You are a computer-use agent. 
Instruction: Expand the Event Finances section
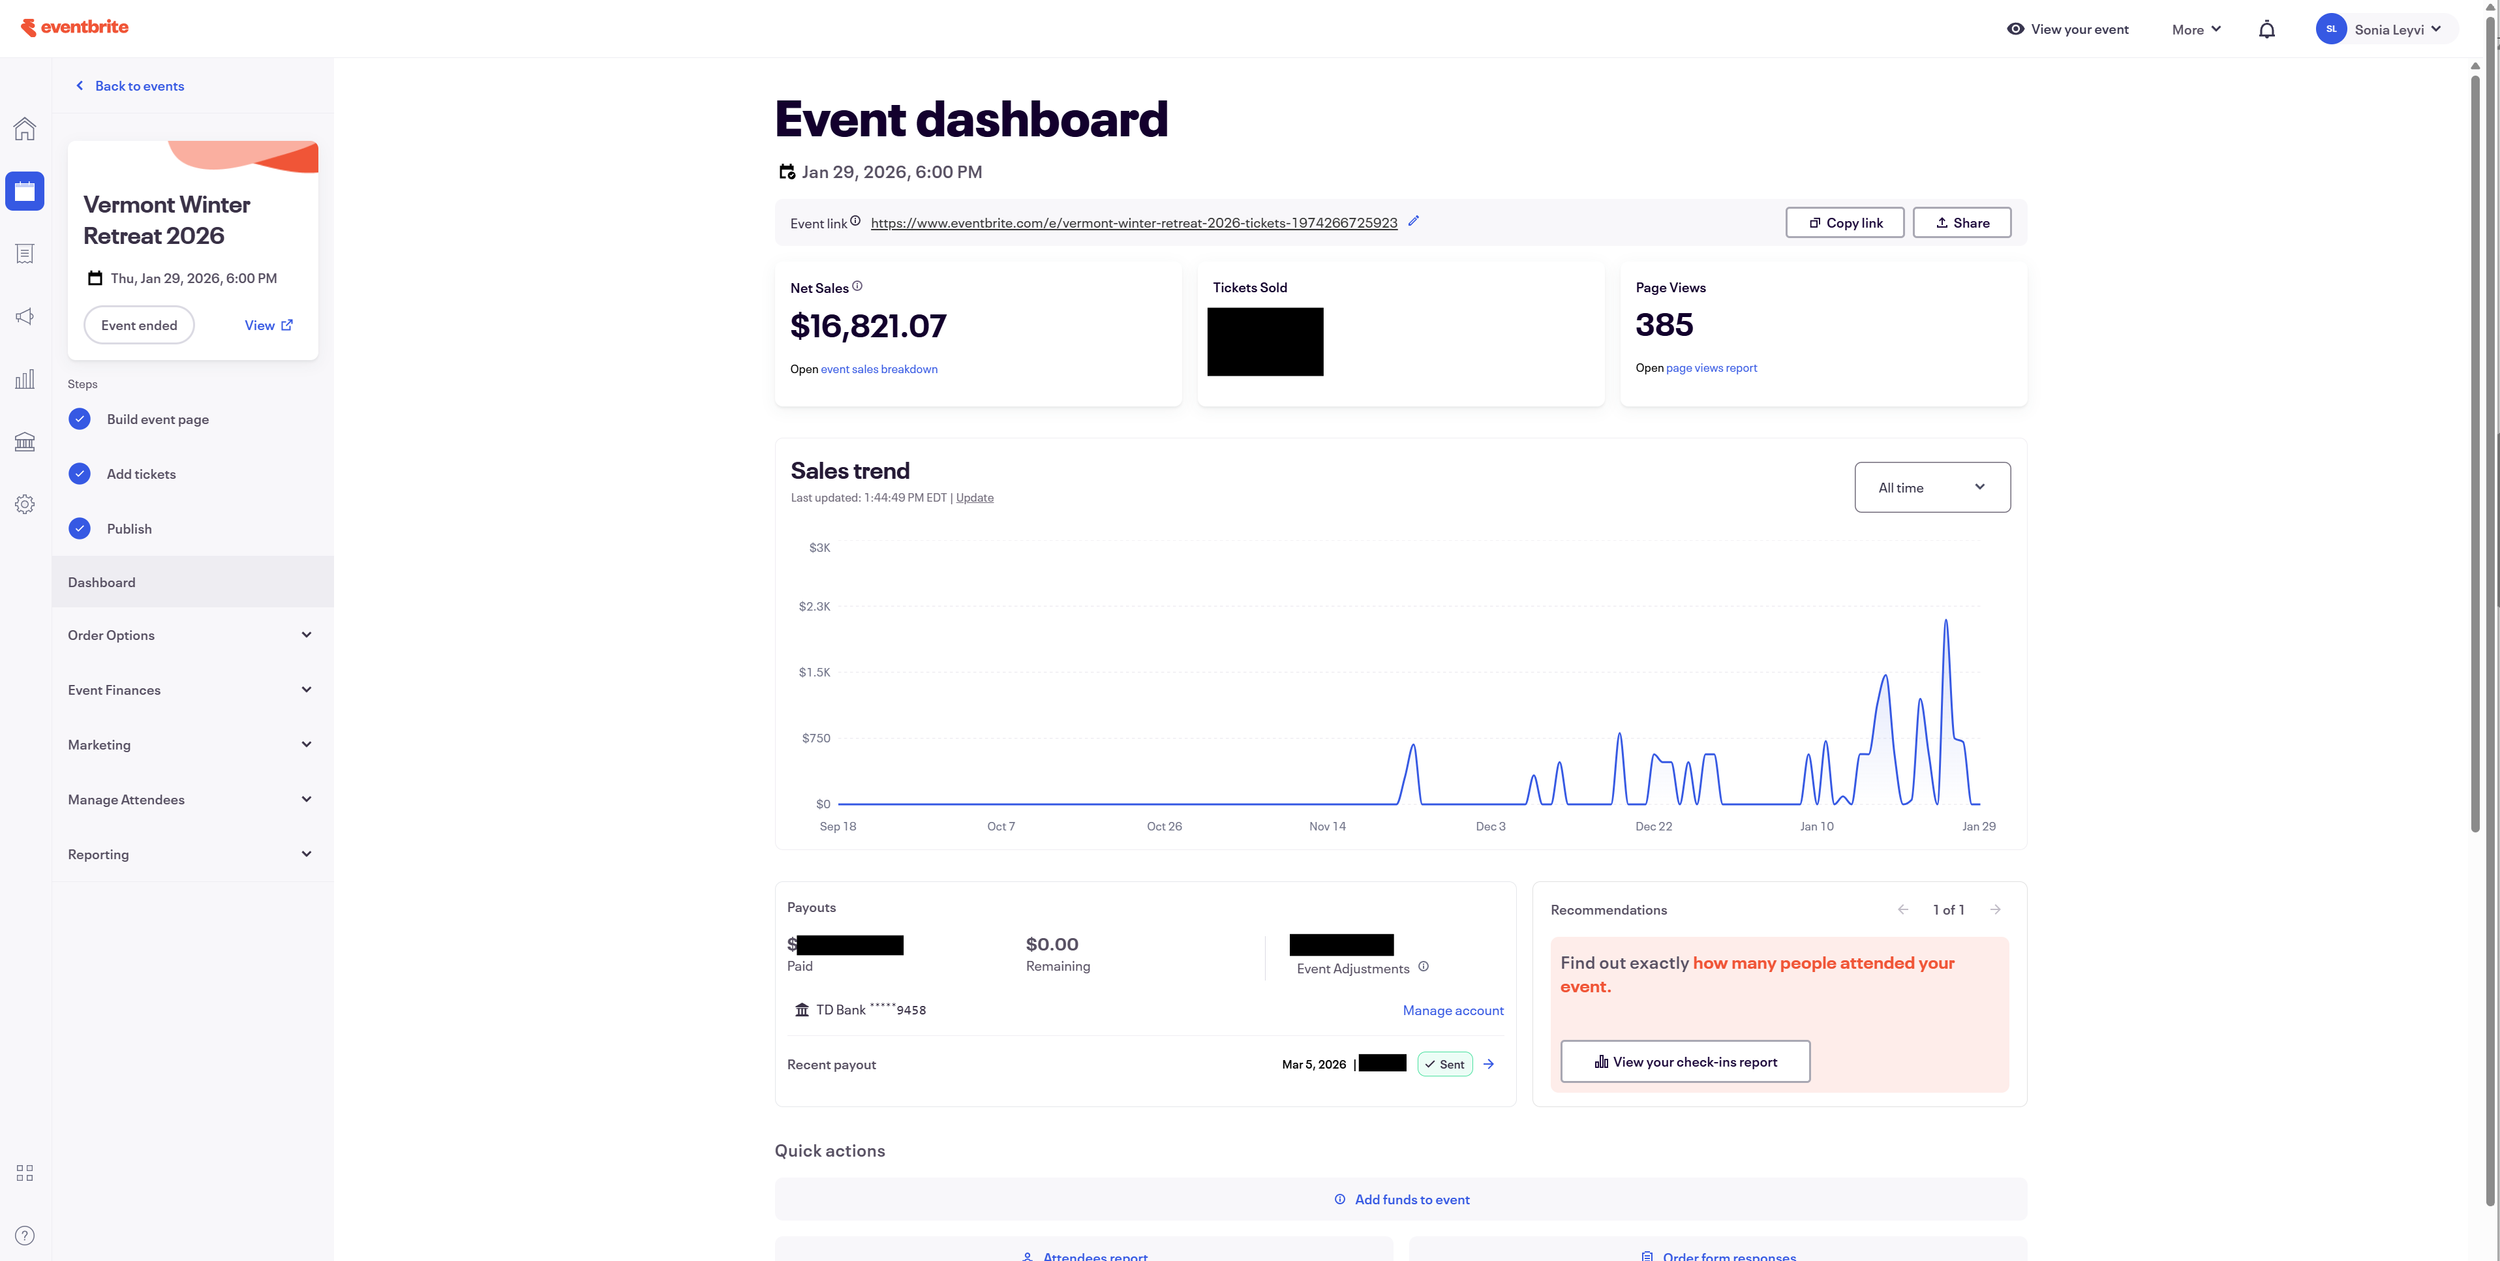(190, 690)
